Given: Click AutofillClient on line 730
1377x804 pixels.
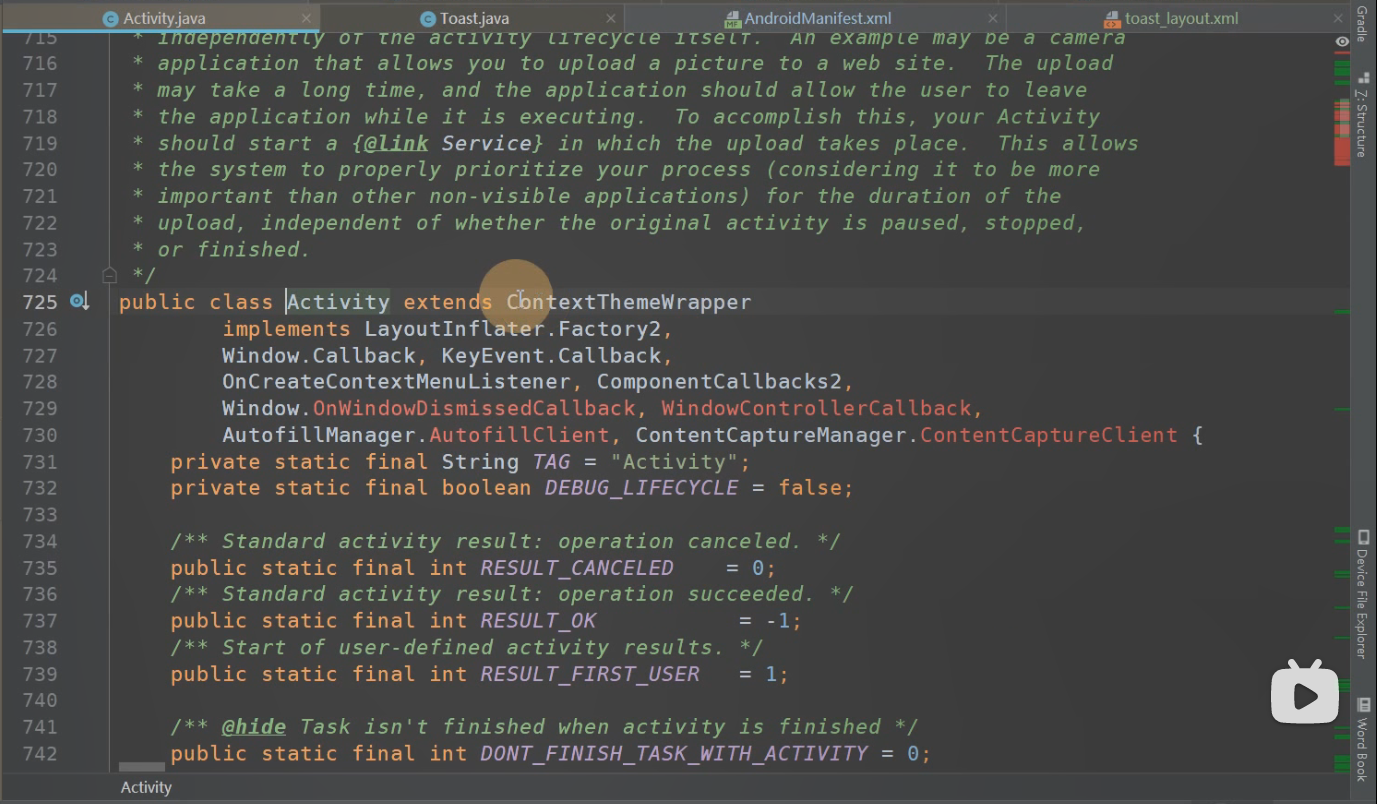Looking at the screenshot, I should [519, 435].
